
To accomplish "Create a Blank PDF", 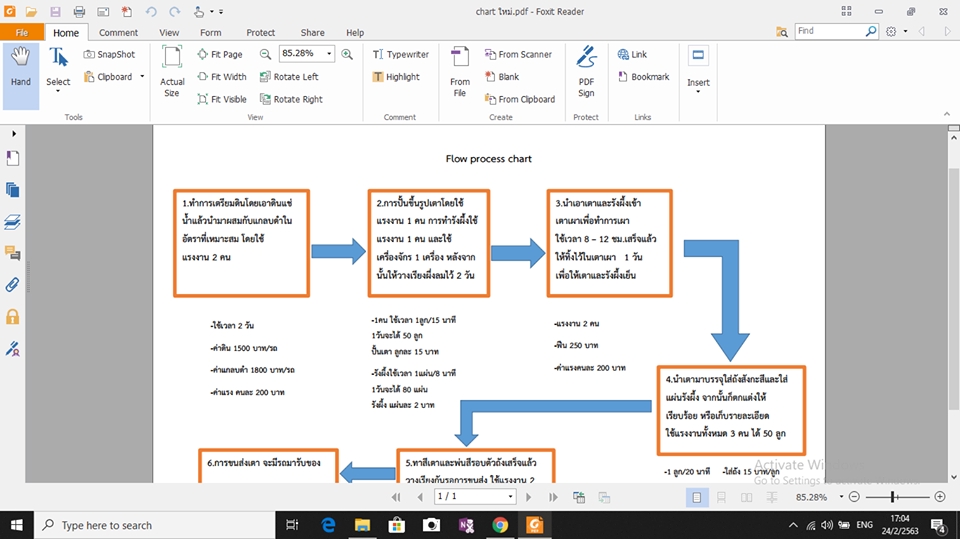I will [502, 77].
